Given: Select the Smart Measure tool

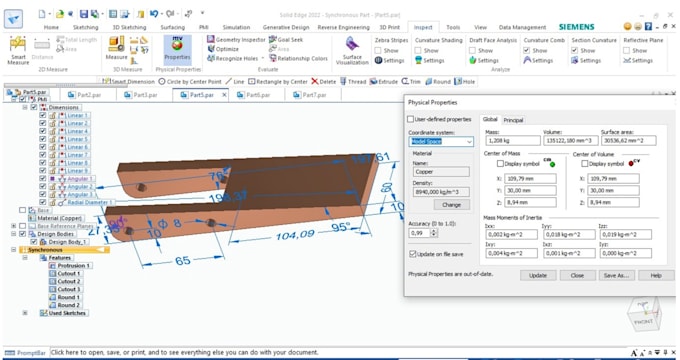Looking at the screenshot, I should (18, 50).
